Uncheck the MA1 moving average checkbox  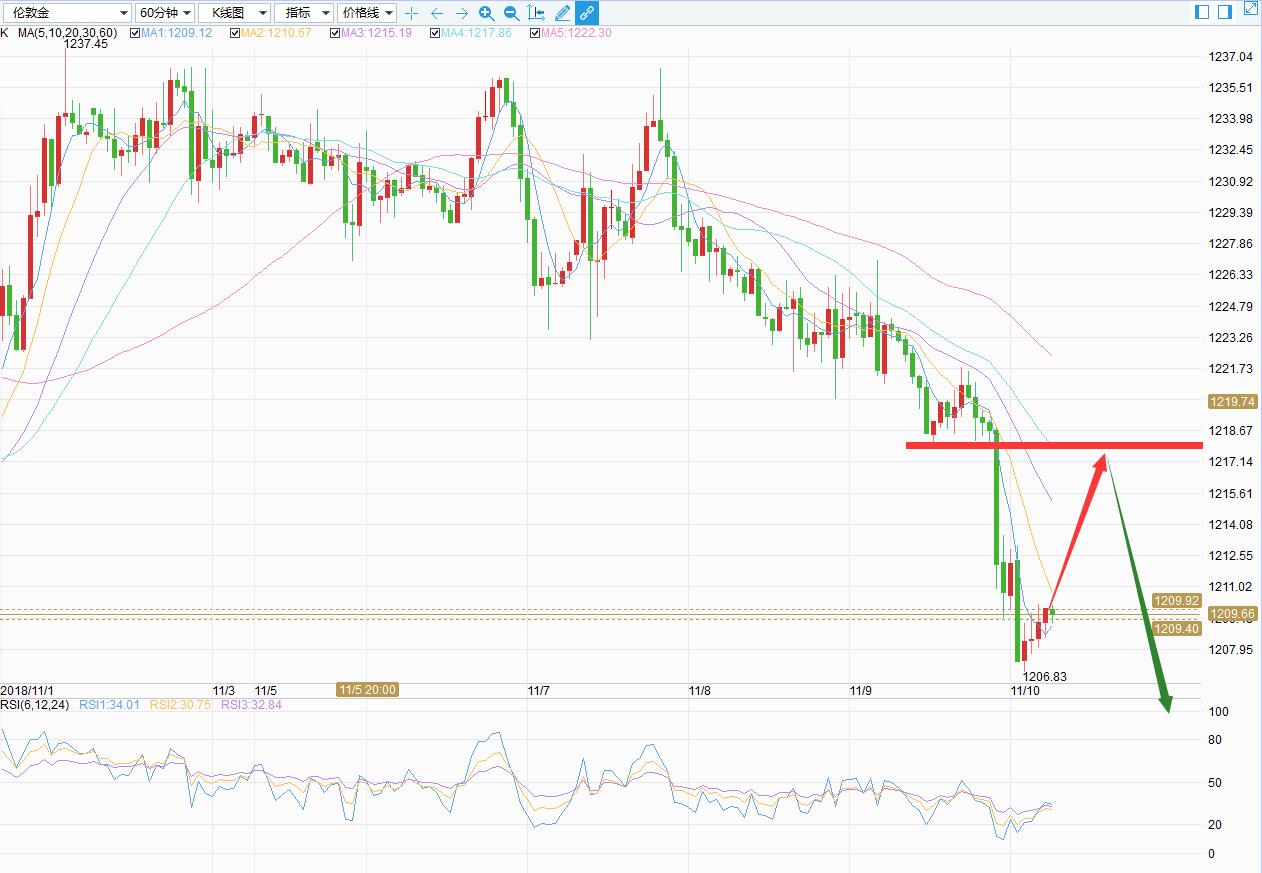click(133, 33)
